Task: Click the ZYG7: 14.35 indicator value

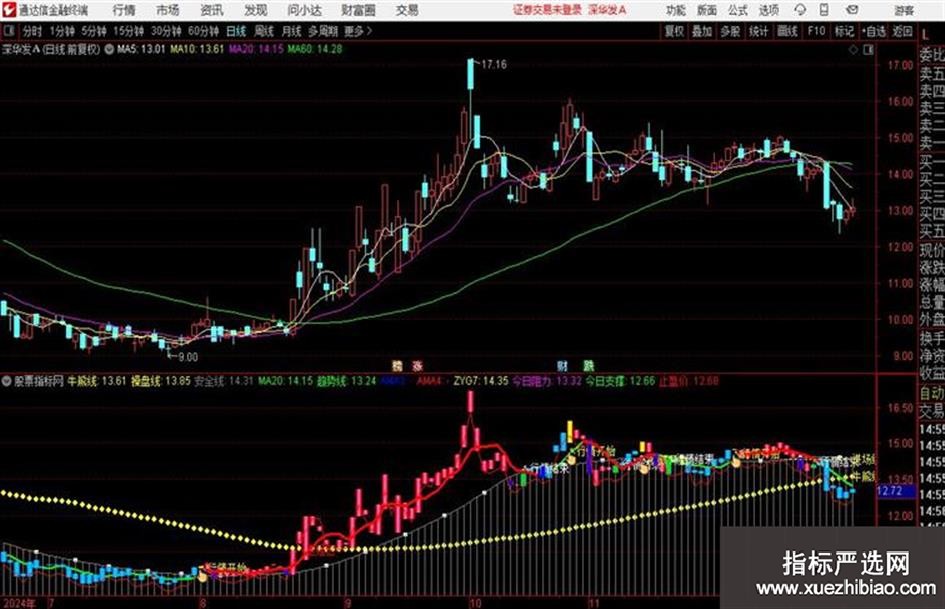Action: pyautogui.click(x=481, y=381)
